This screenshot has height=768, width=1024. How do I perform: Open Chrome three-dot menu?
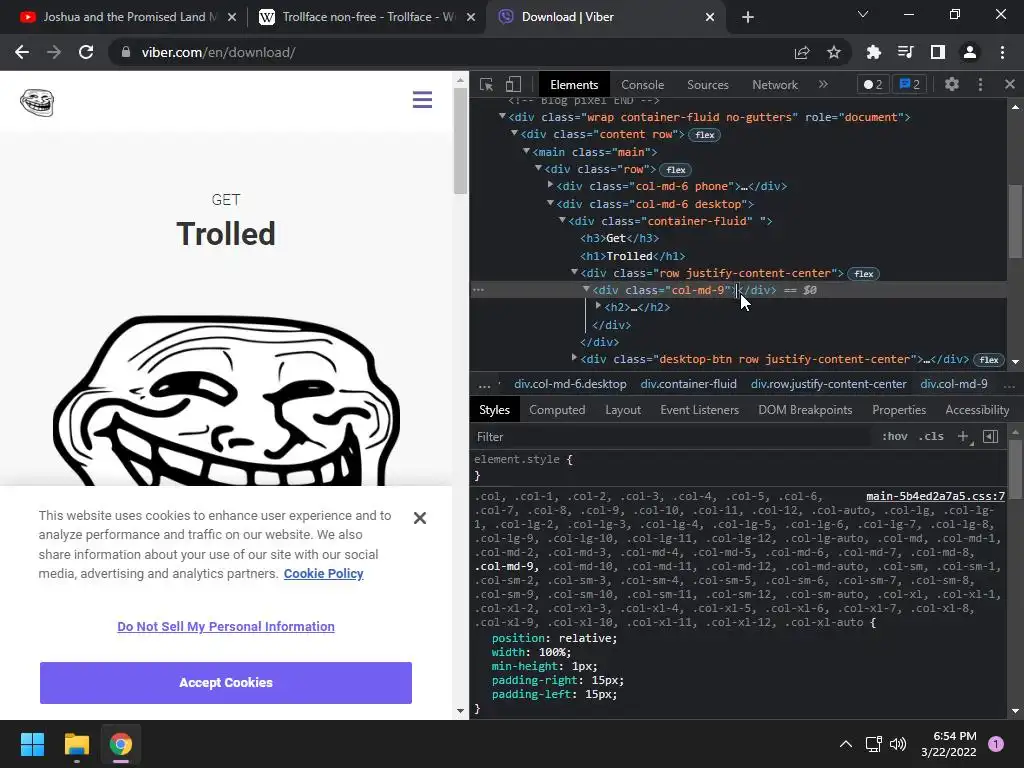pos(1002,52)
